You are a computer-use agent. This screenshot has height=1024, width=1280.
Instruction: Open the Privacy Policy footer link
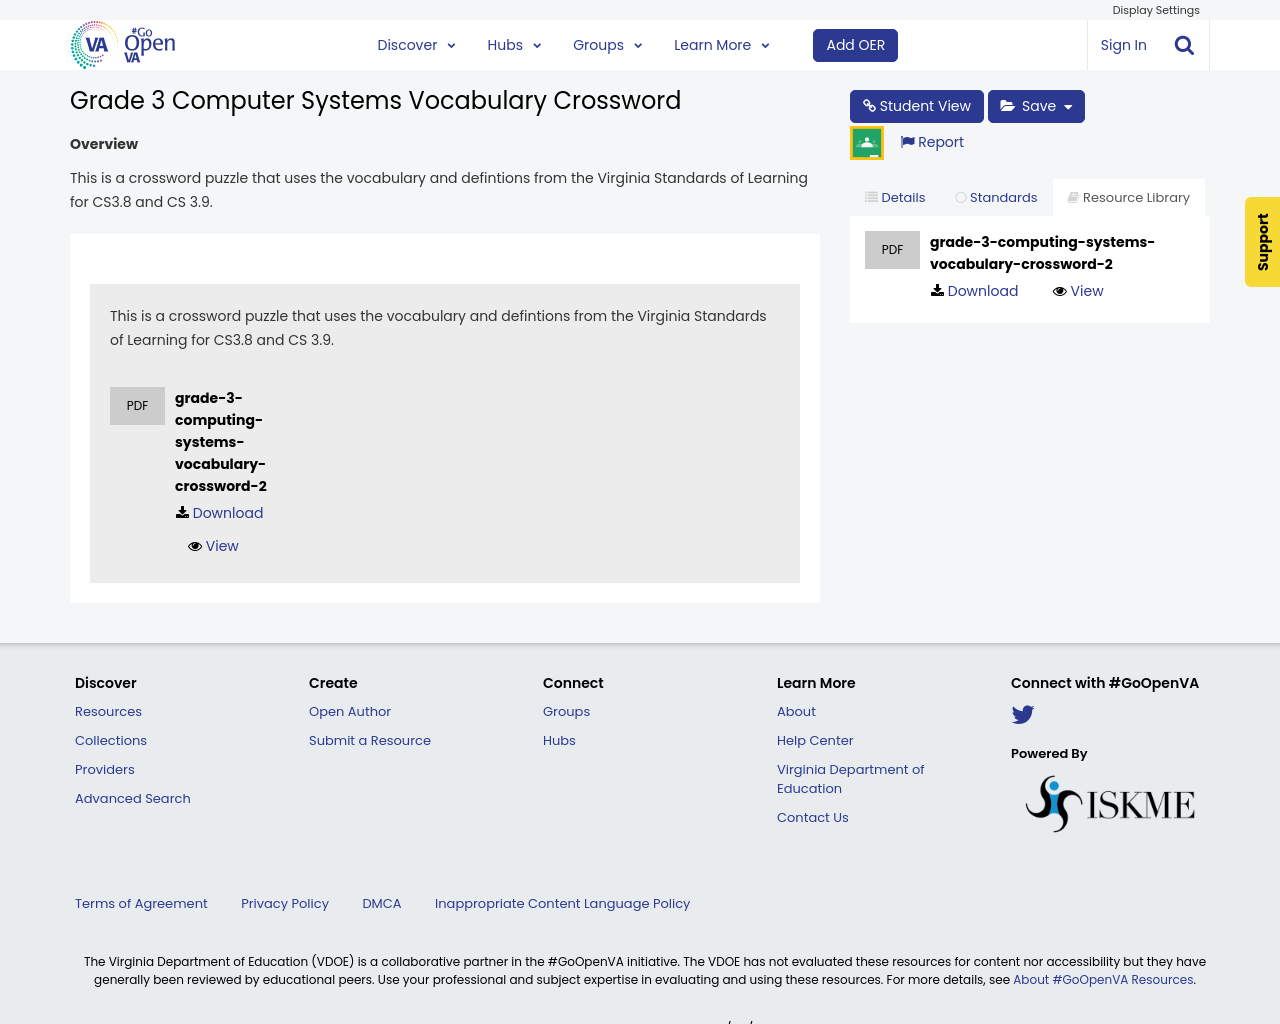pos(284,902)
